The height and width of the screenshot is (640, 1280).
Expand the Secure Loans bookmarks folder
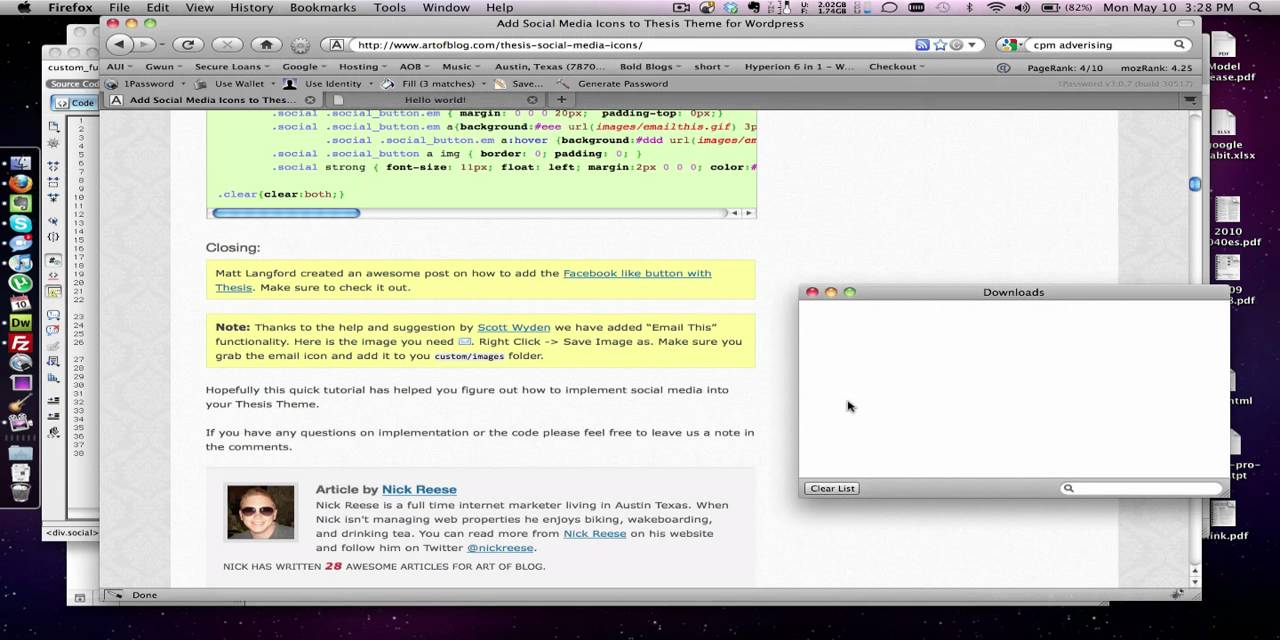tap(232, 67)
